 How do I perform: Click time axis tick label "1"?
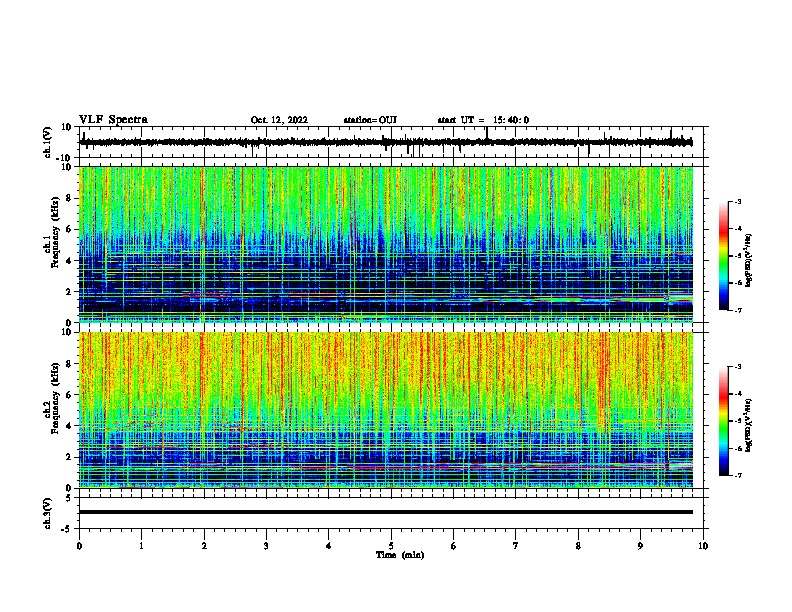click(141, 546)
